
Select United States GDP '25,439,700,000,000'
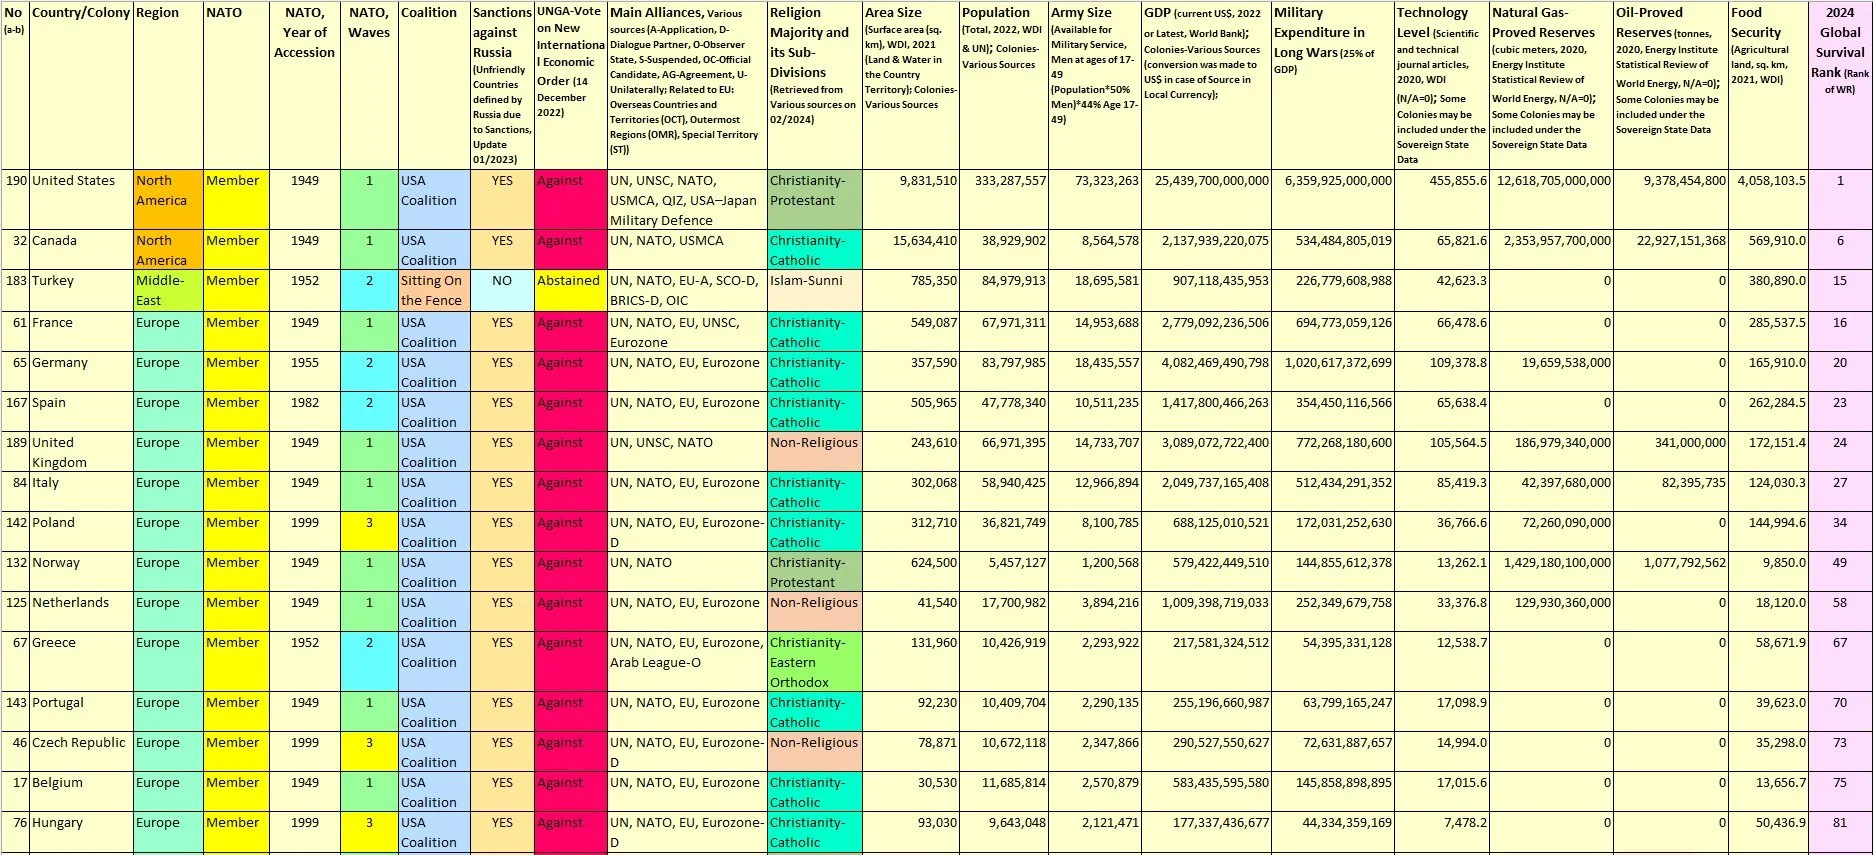[x=1206, y=200]
